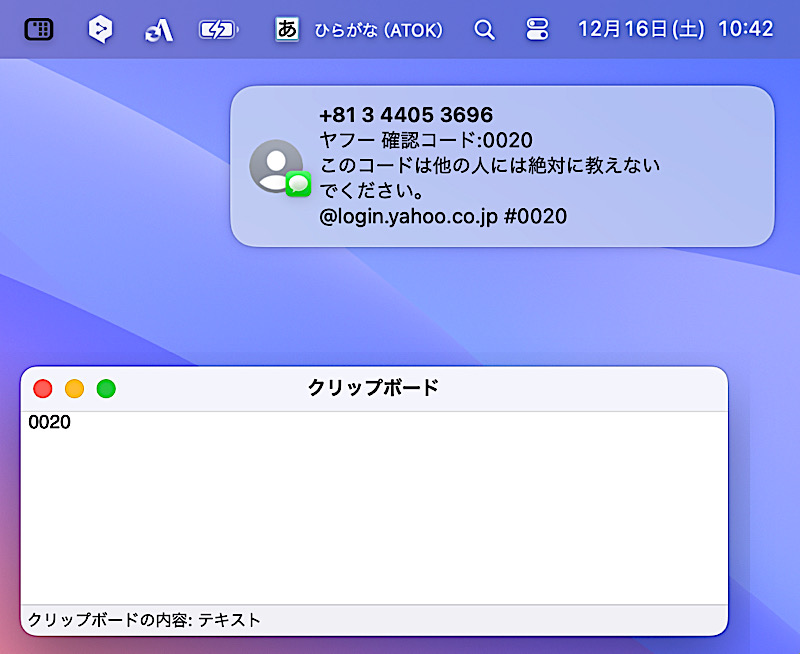The width and height of the screenshot is (800, 654).
Task: Open the ATOK input method icon
Action: [x=286, y=30]
